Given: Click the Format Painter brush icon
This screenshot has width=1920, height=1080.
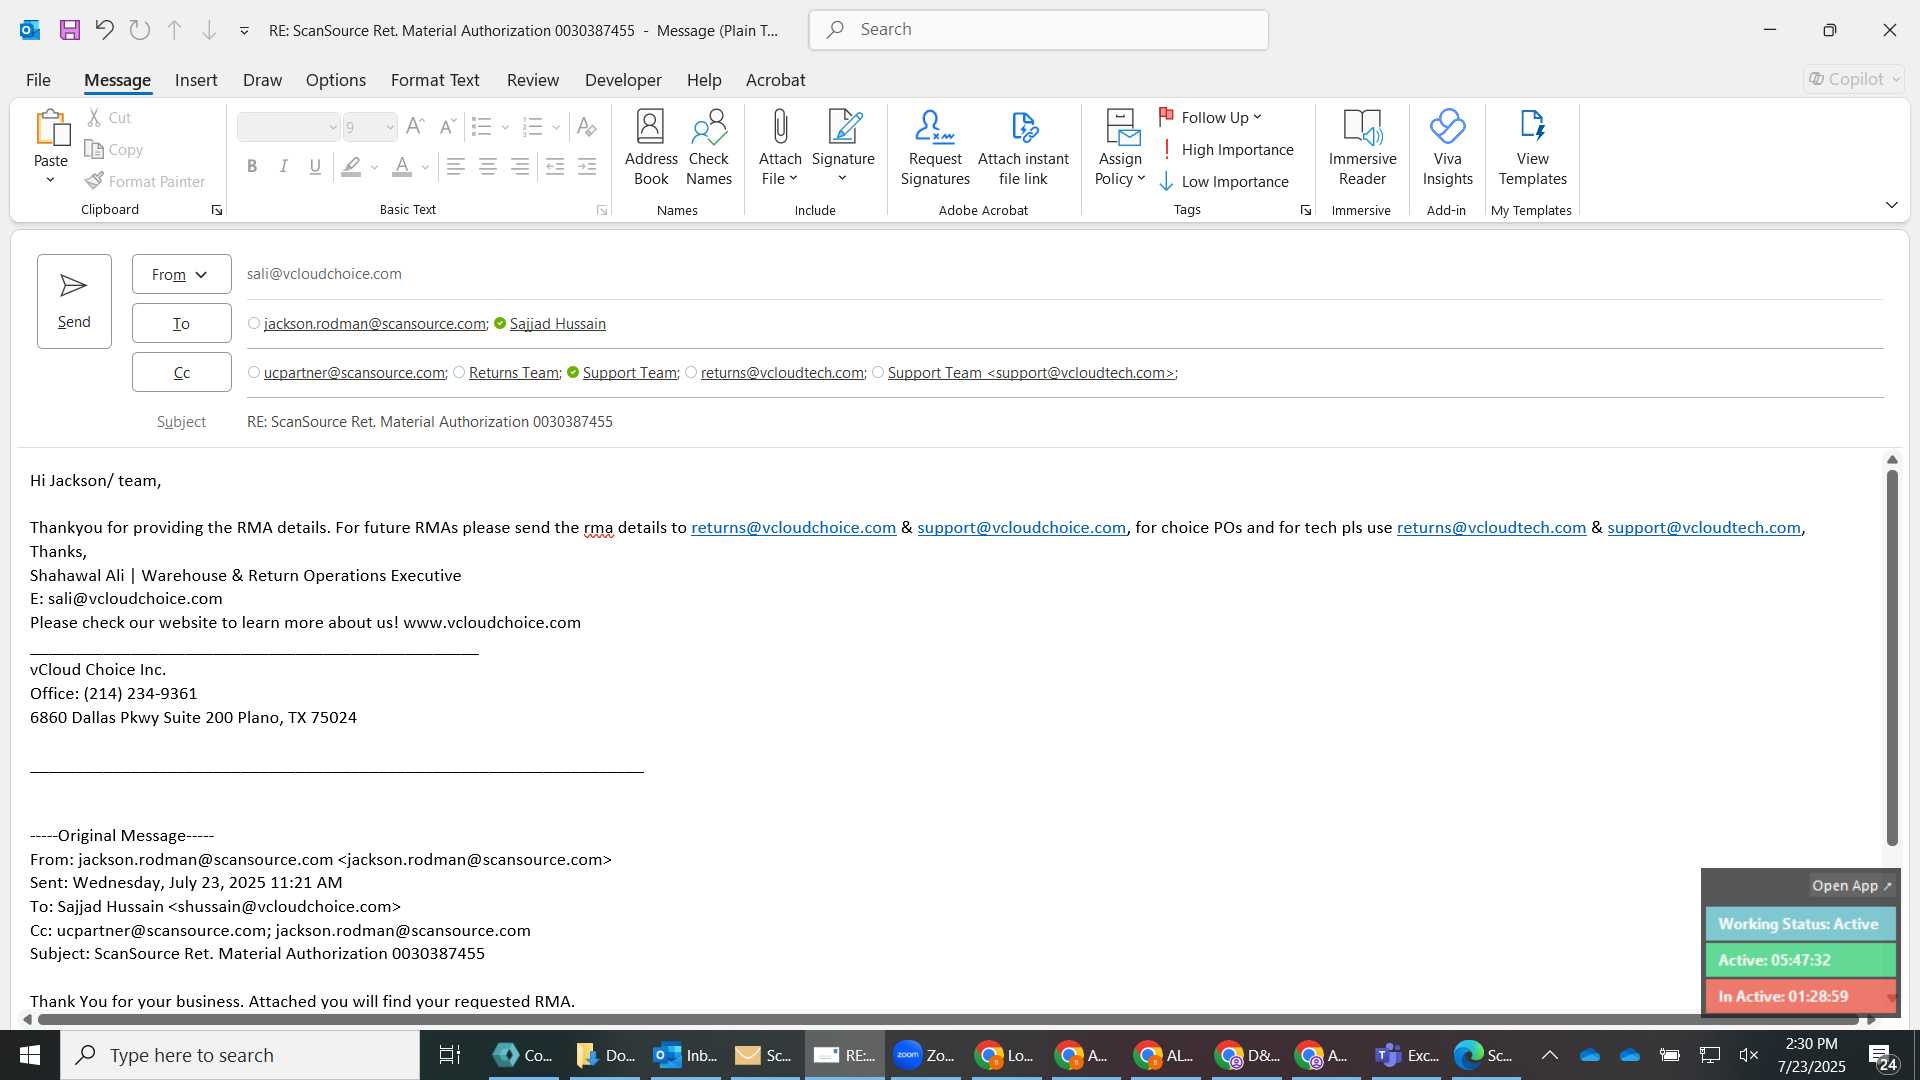Looking at the screenshot, I should [x=94, y=181].
